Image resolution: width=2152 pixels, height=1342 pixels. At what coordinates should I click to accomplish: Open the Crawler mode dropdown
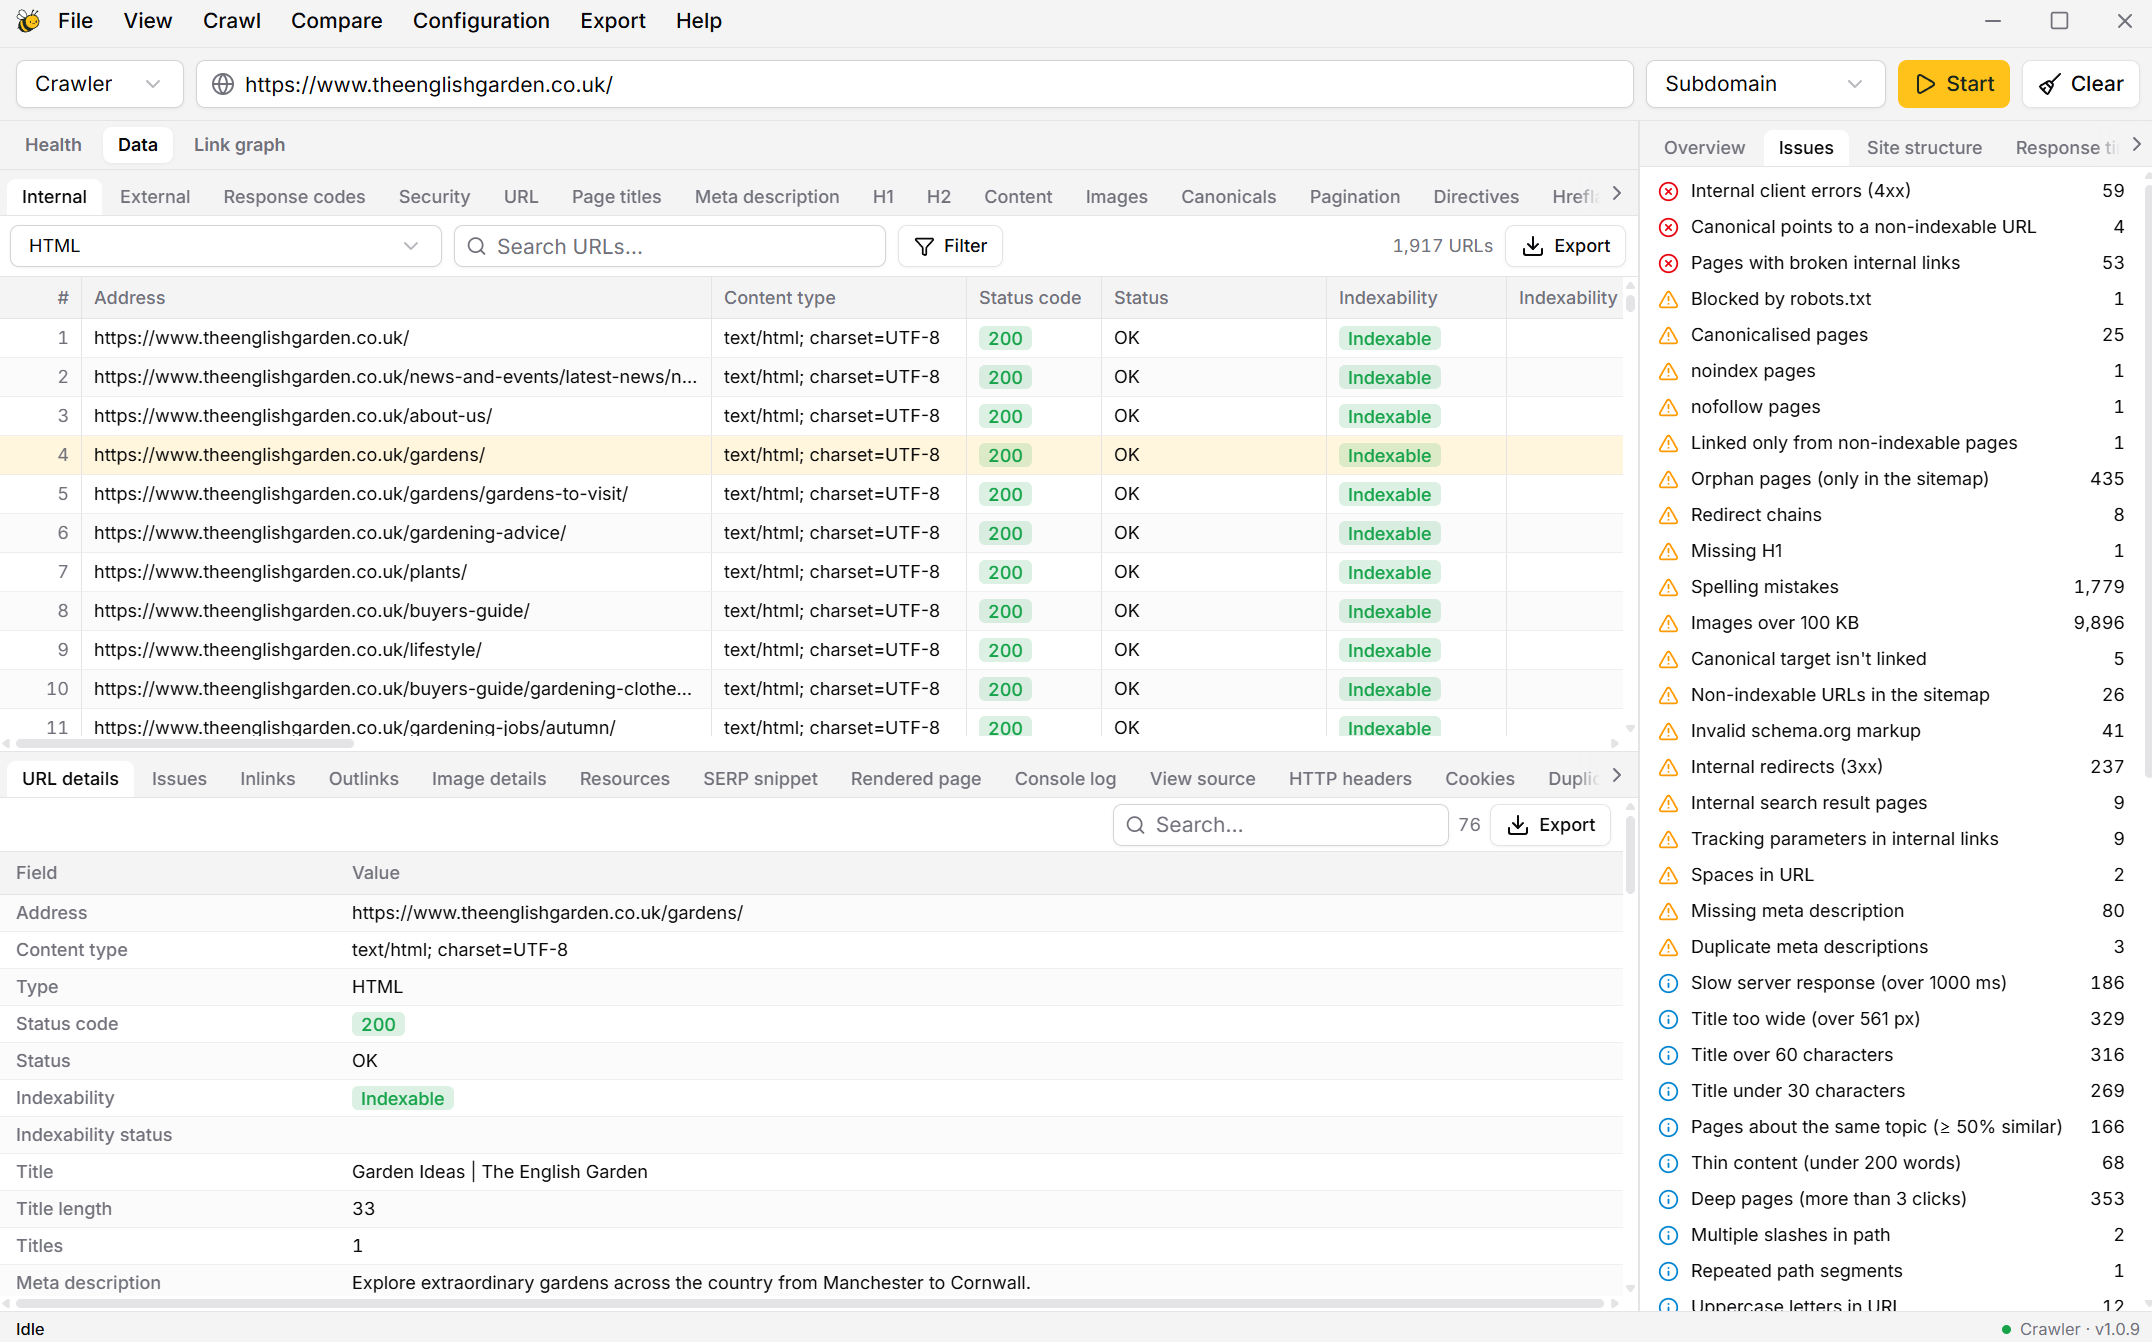tap(99, 84)
